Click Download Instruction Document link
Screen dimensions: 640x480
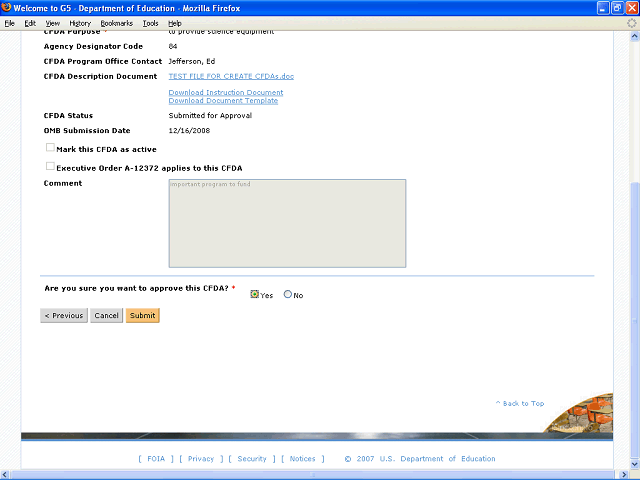coord(226,92)
